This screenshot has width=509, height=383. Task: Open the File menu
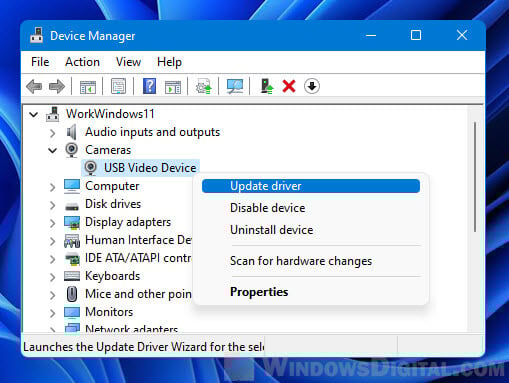pos(40,62)
